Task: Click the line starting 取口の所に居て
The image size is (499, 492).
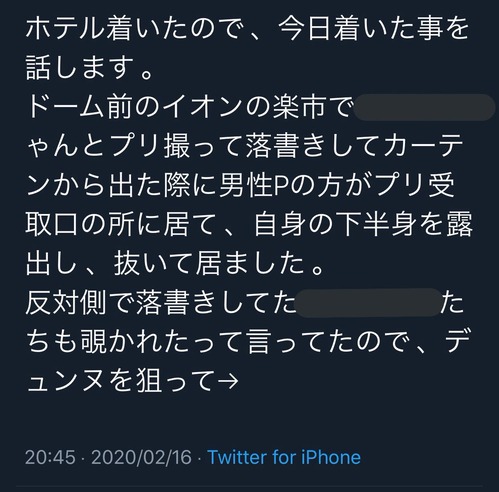Action: pyautogui.click(x=249, y=224)
